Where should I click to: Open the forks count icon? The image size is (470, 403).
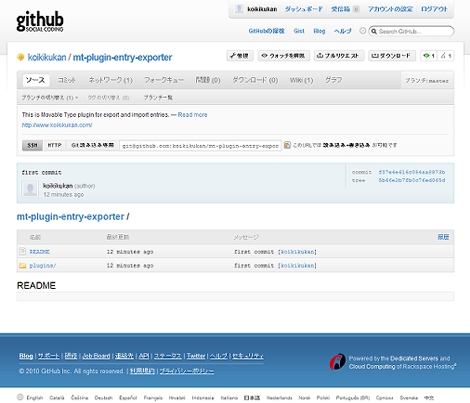tap(446, 56)
